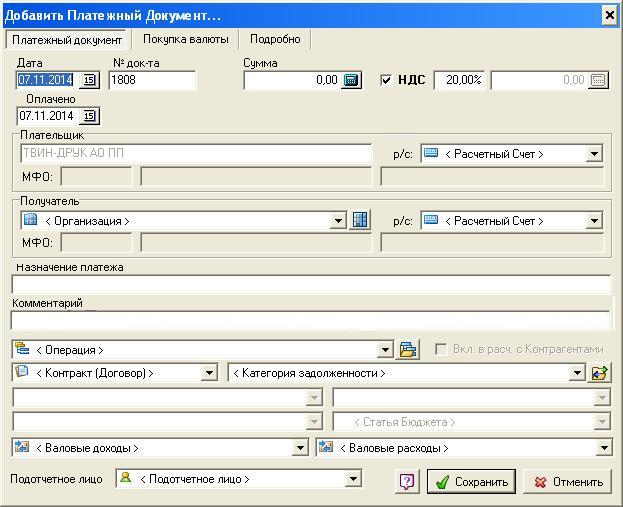Close the Добавить Платежный Документ dialog

[x=609, y=15]
